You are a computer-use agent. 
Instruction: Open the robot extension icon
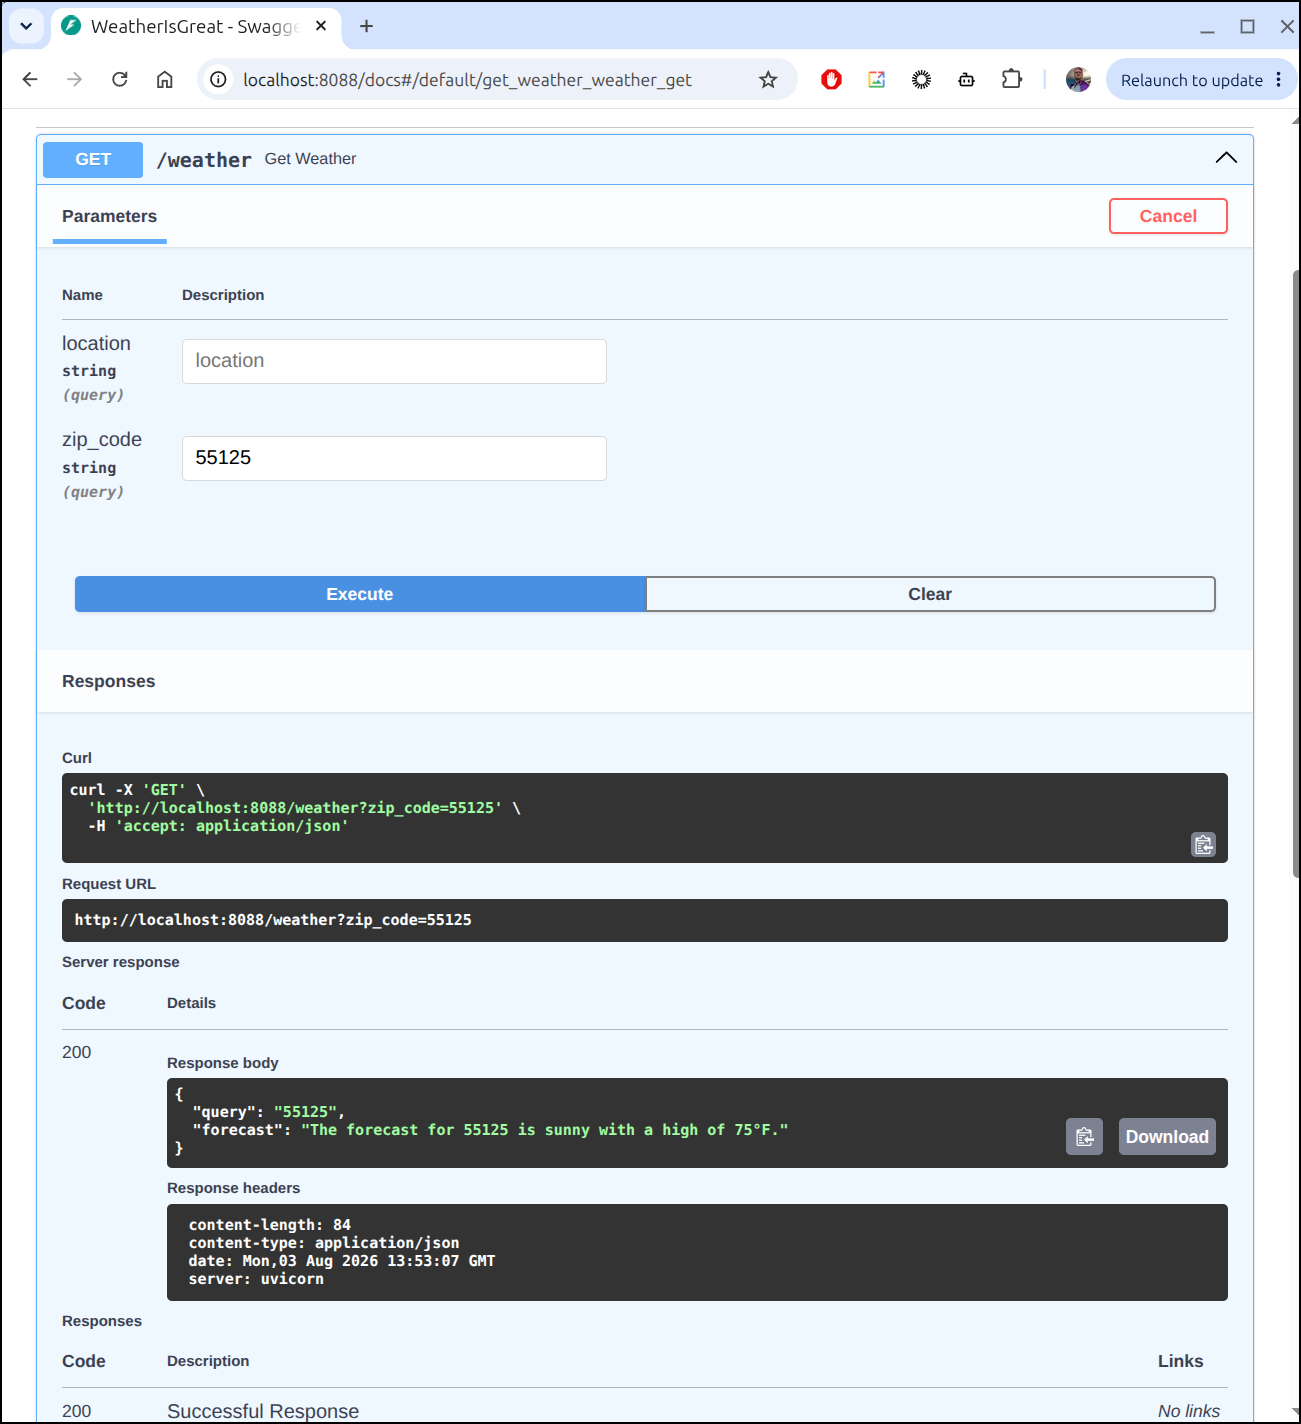click(966, 79)
